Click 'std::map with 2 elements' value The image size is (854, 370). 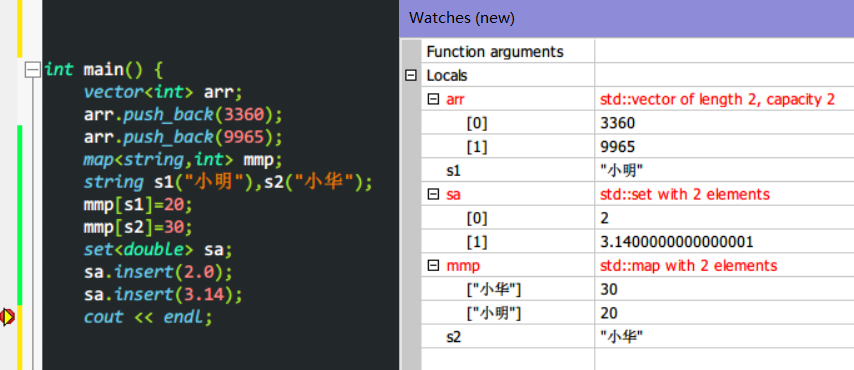[688, 265]
